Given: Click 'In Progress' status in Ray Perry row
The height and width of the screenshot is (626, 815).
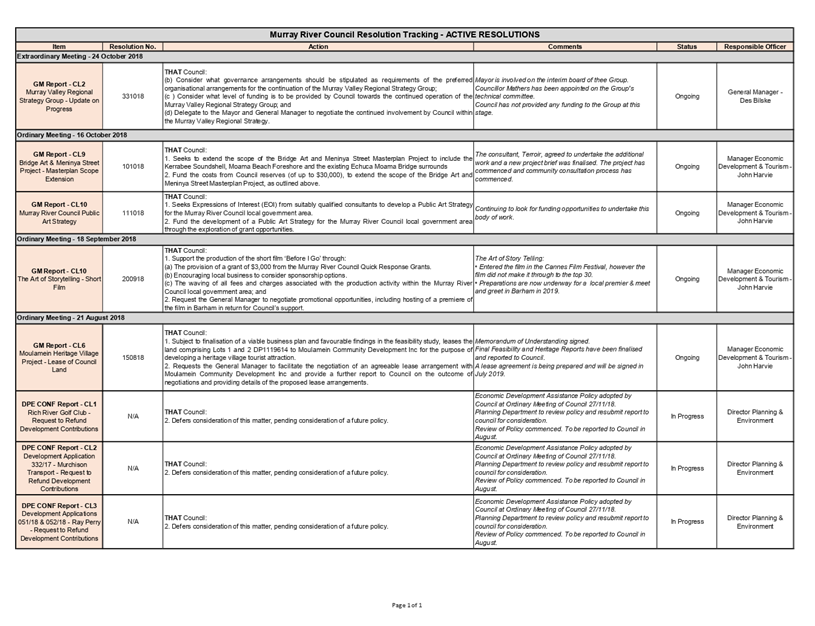Looking at the screenshot, I should pyautogui.click(x=687, y=521).
